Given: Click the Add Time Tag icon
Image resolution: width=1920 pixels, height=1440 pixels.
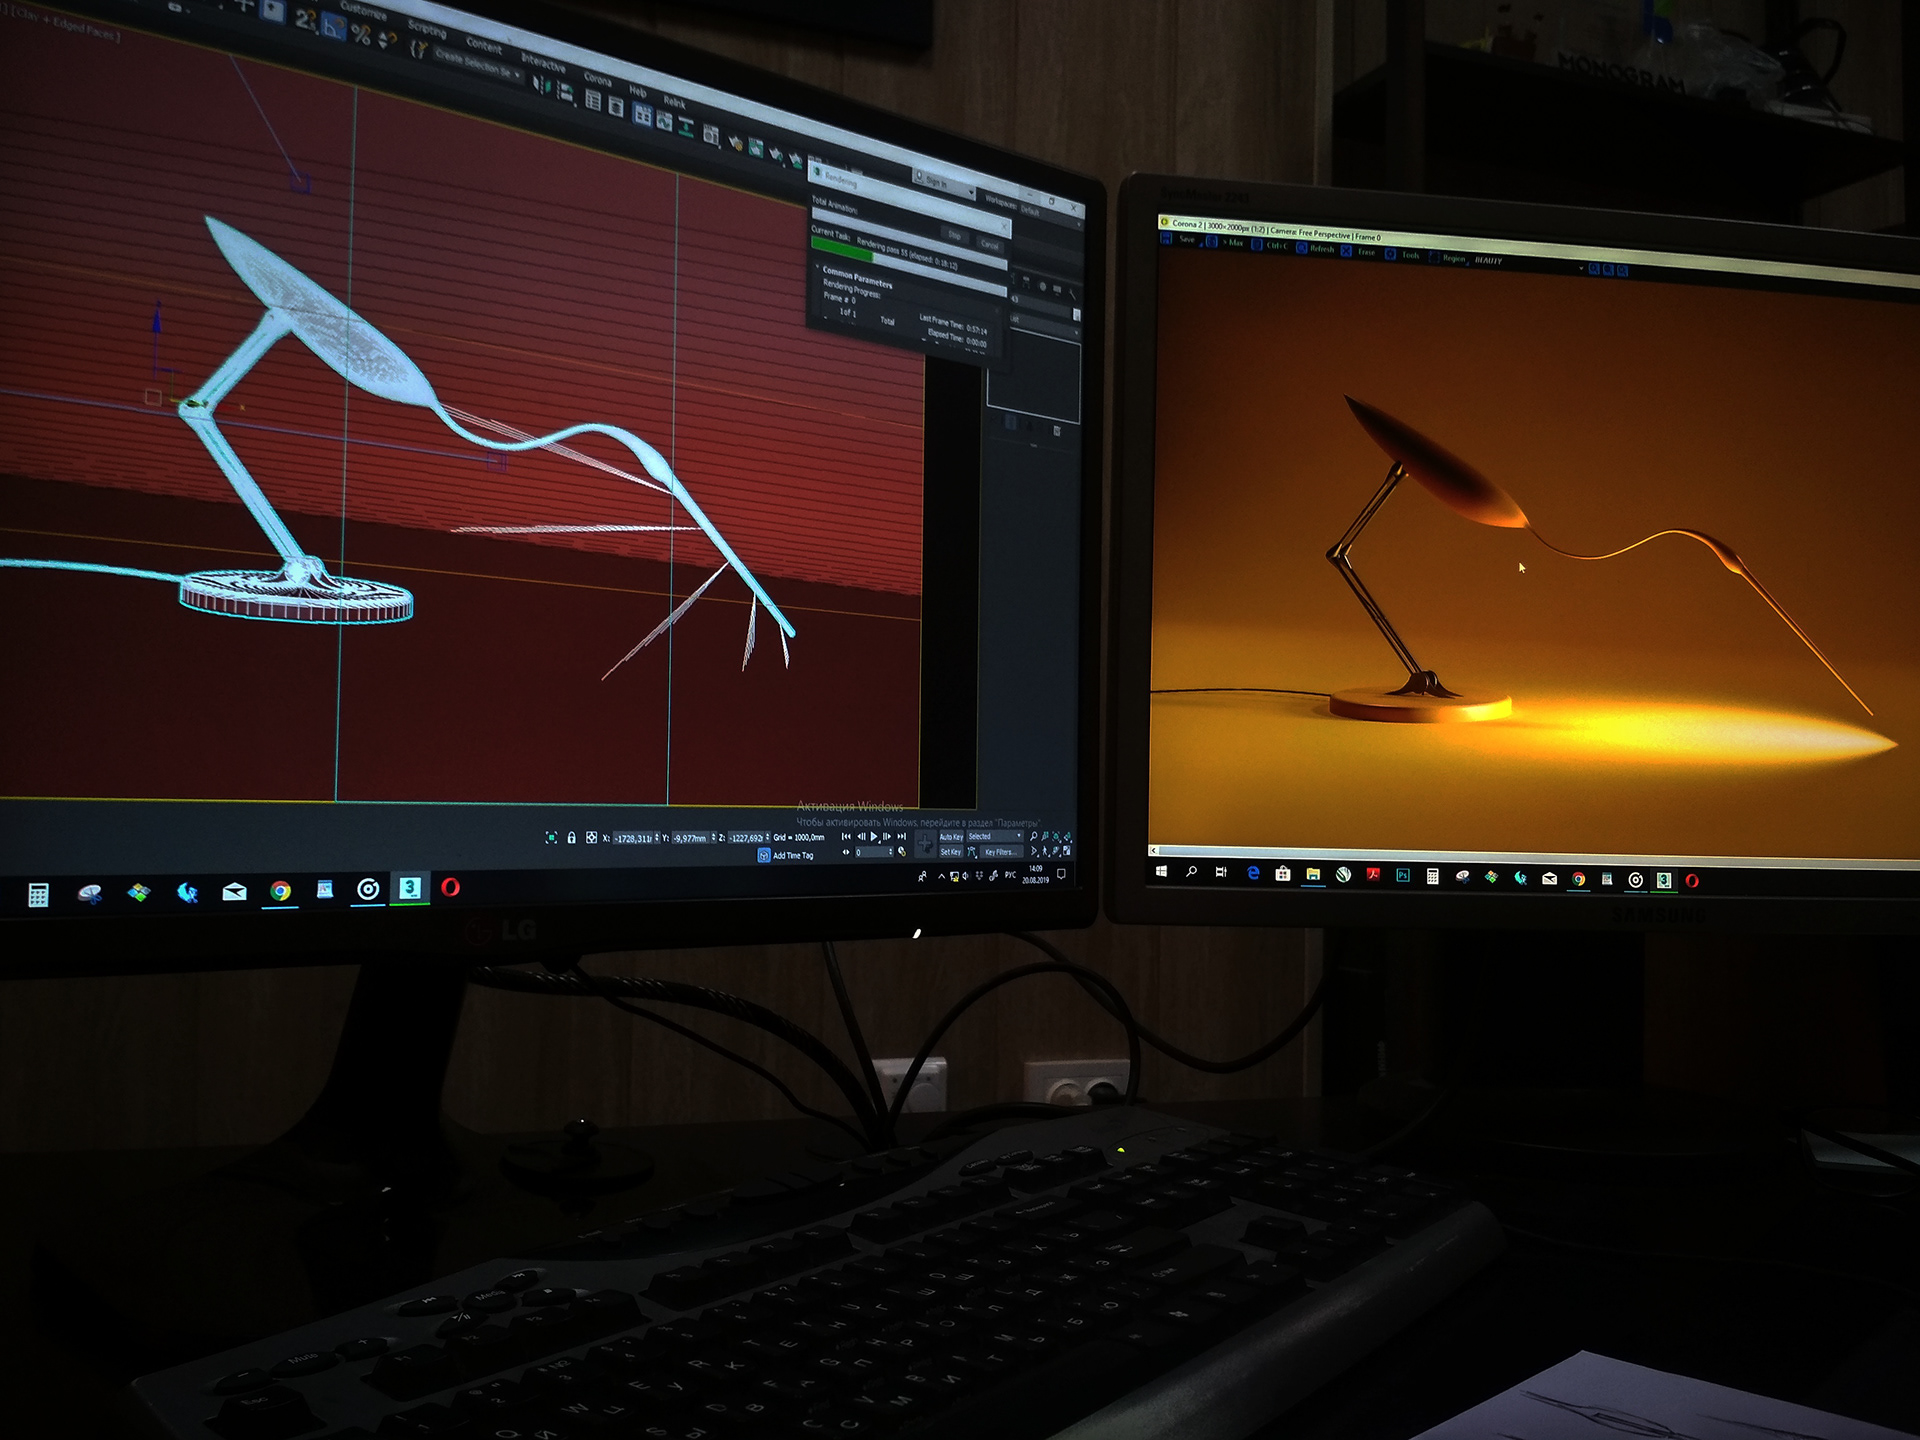Looking at the screenshot, I should pos(763,855).
